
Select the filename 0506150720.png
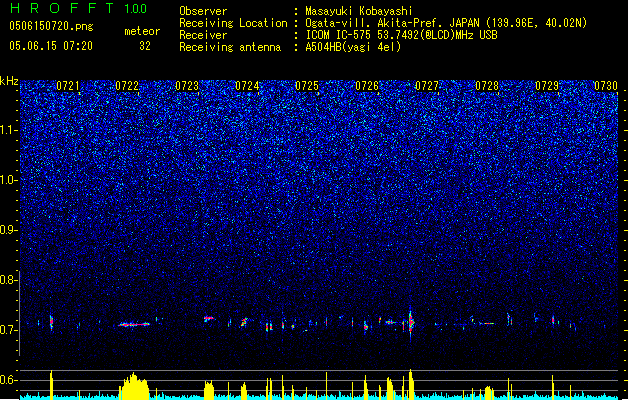[x=51, y=26]
